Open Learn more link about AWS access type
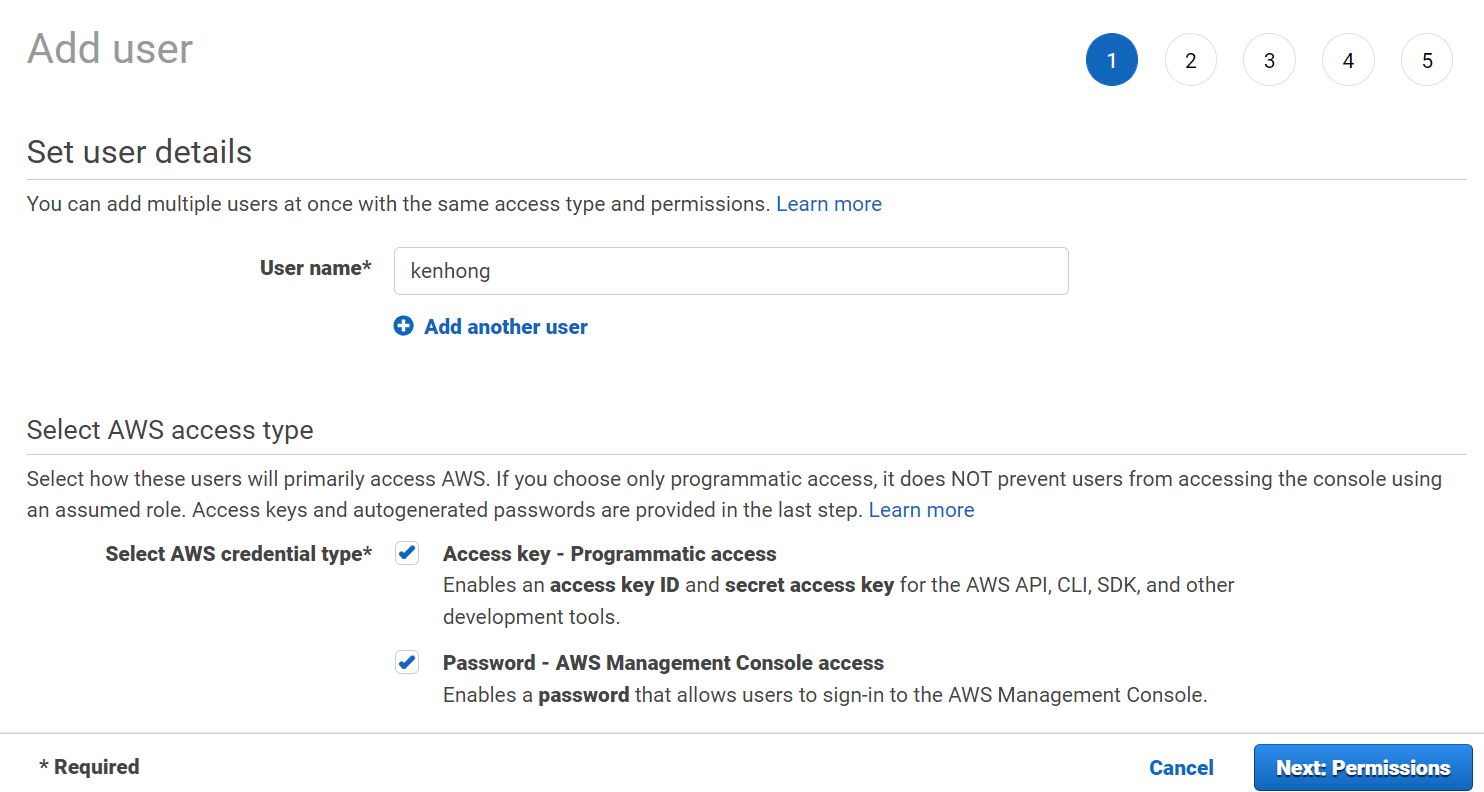The width and height of the screenshot is (1484, 792). click(921, 510)
